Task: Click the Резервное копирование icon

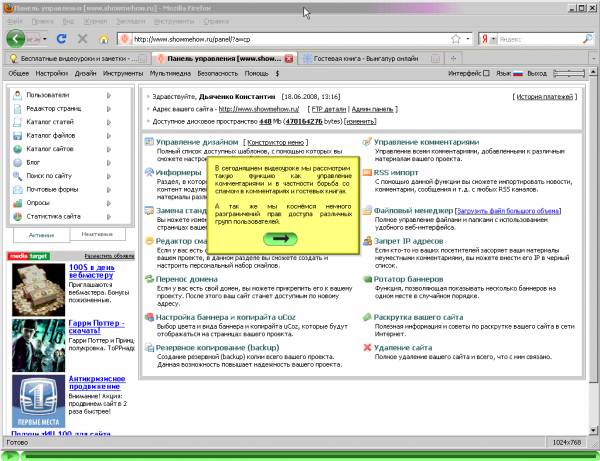Action: pyautogui.click(x=149, y=347)
